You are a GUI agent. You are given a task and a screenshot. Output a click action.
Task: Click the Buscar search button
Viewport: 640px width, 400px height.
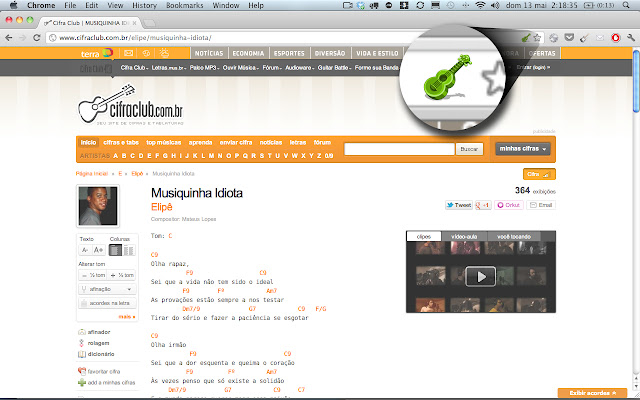click(469, 149)
